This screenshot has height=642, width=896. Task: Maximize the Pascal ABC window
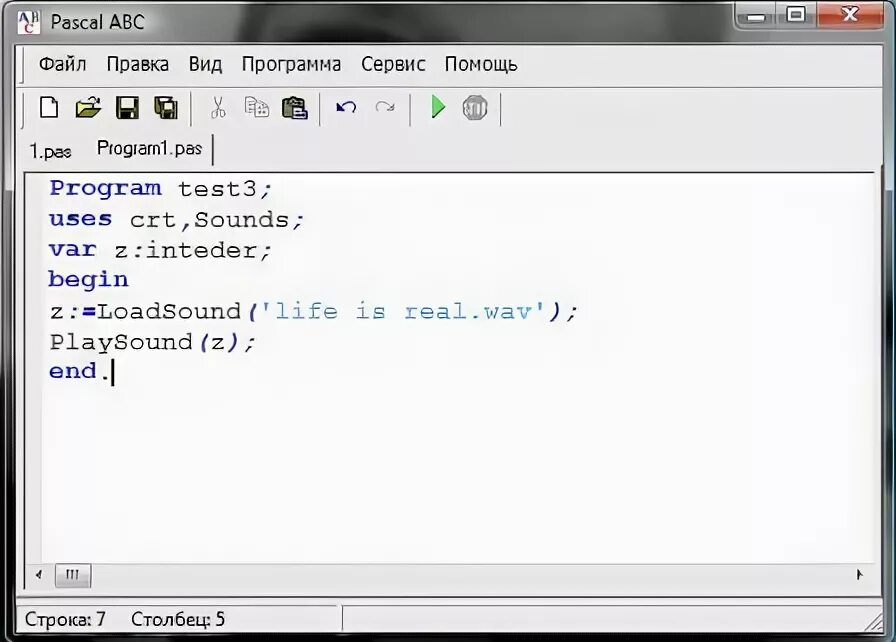click(x=796, y=15)
